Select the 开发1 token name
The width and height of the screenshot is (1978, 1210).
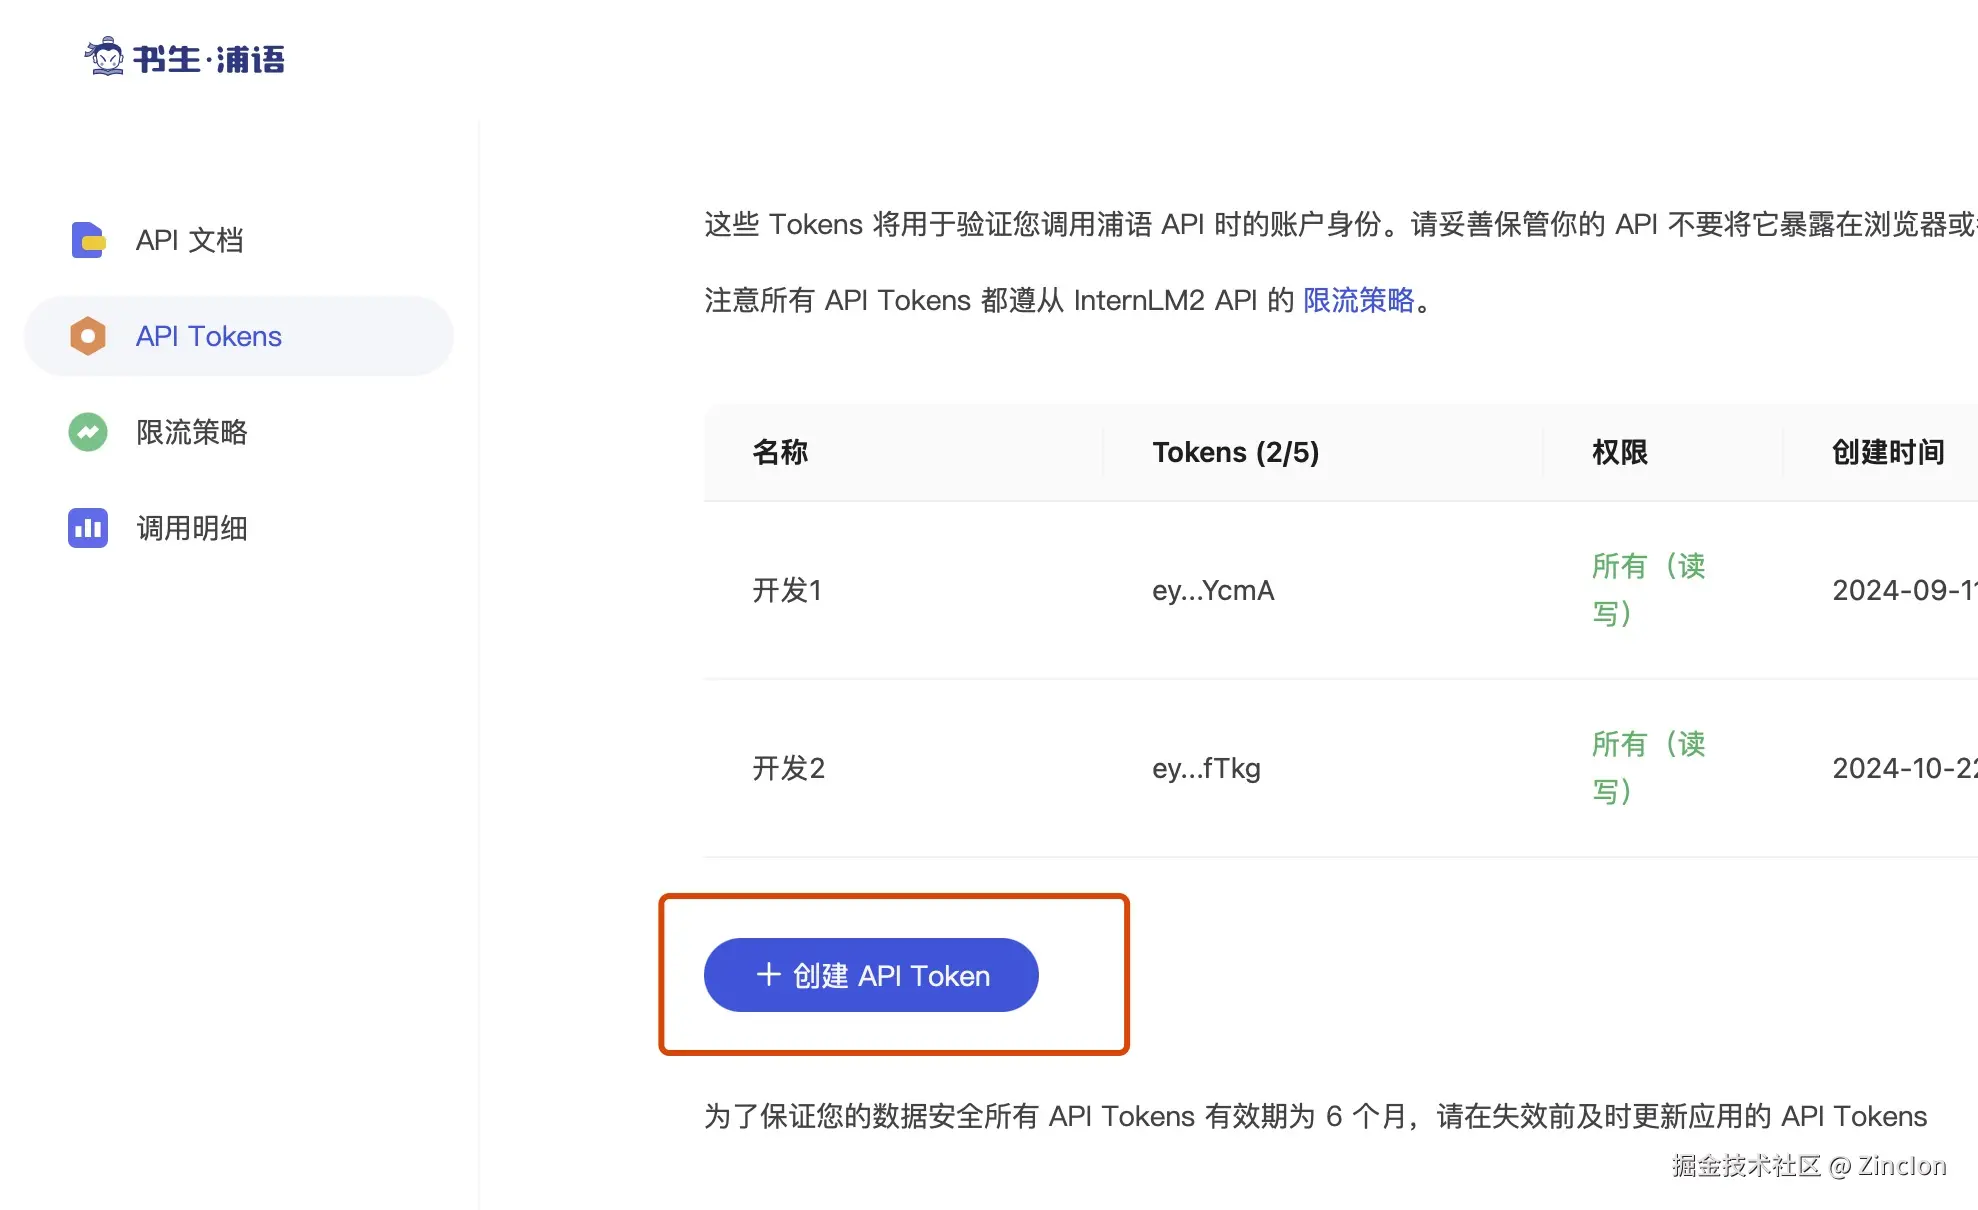click(x=787, y=590)
